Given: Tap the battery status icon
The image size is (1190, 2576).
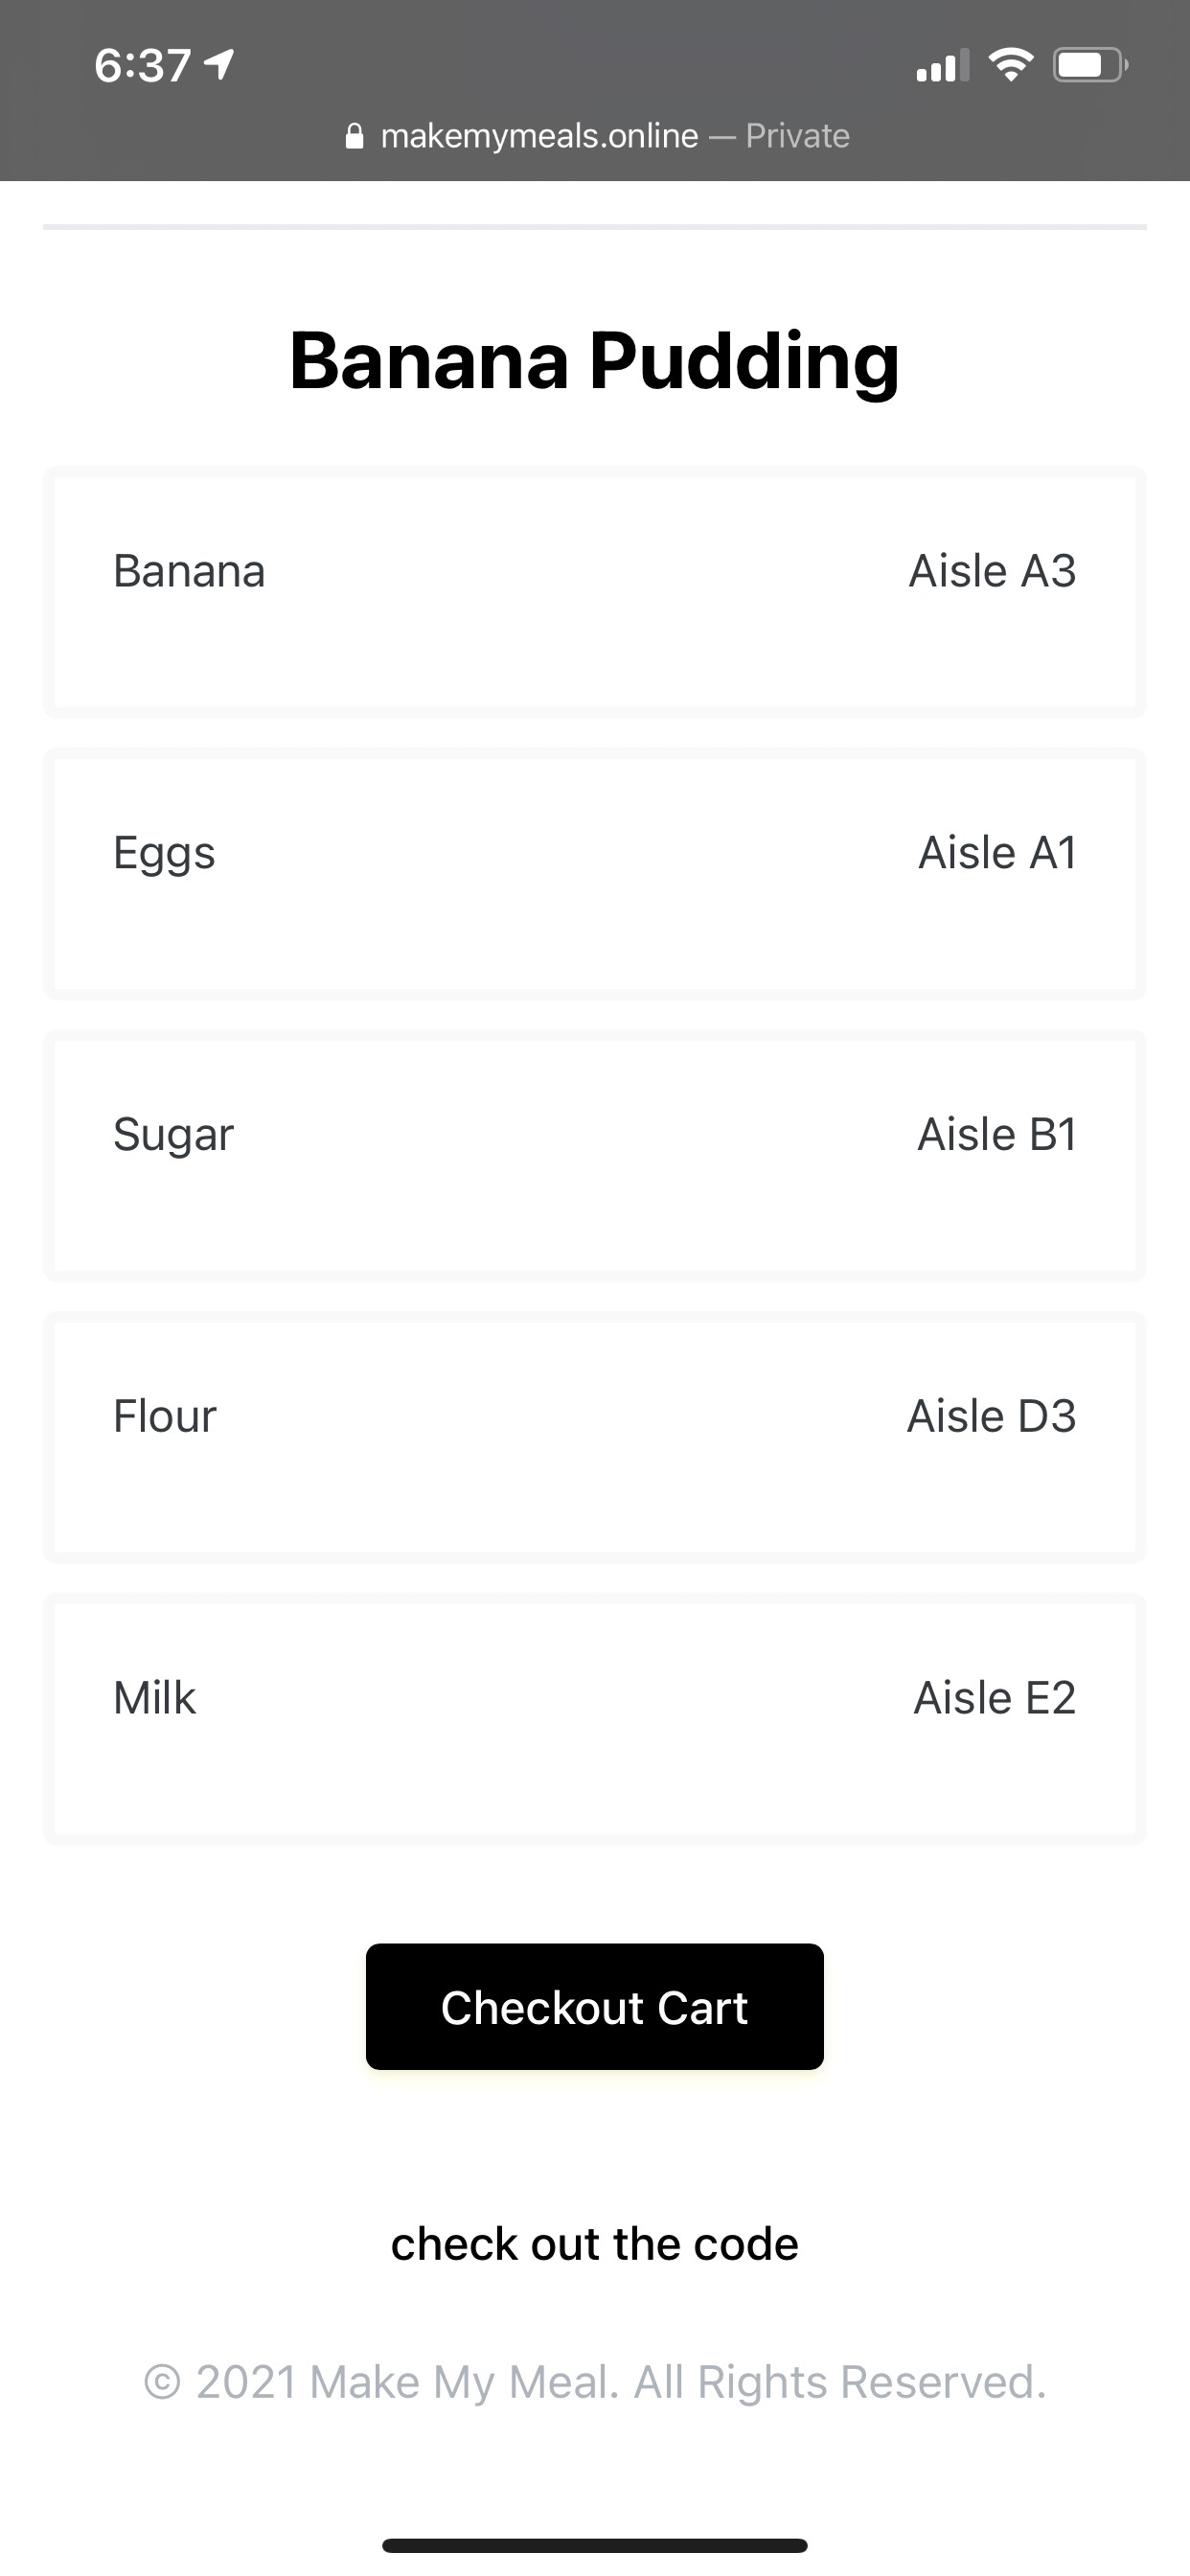Looking at the screenshot, I should [x=1089, y=66].
